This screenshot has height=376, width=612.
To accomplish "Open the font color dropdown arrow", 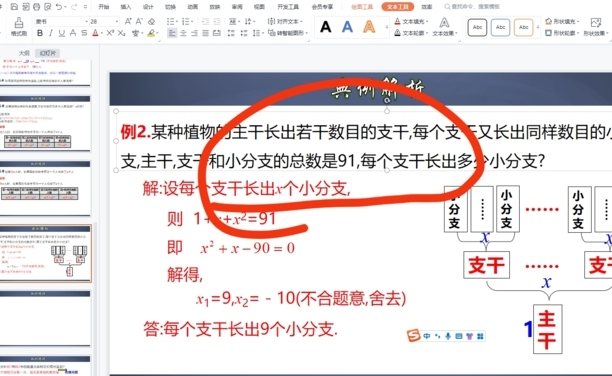I will click(x=102, y=34).
